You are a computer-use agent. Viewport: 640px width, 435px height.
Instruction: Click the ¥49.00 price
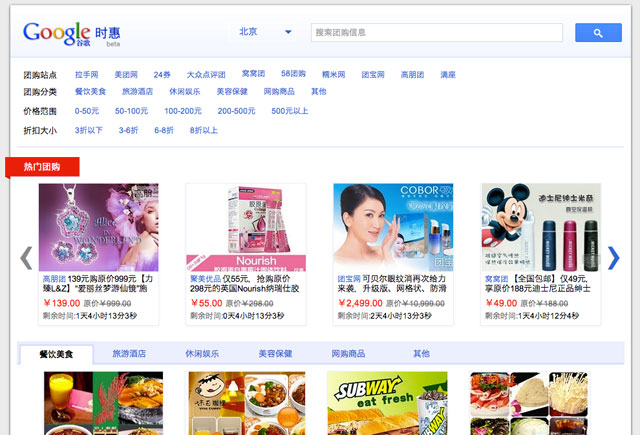coord(501,303)
